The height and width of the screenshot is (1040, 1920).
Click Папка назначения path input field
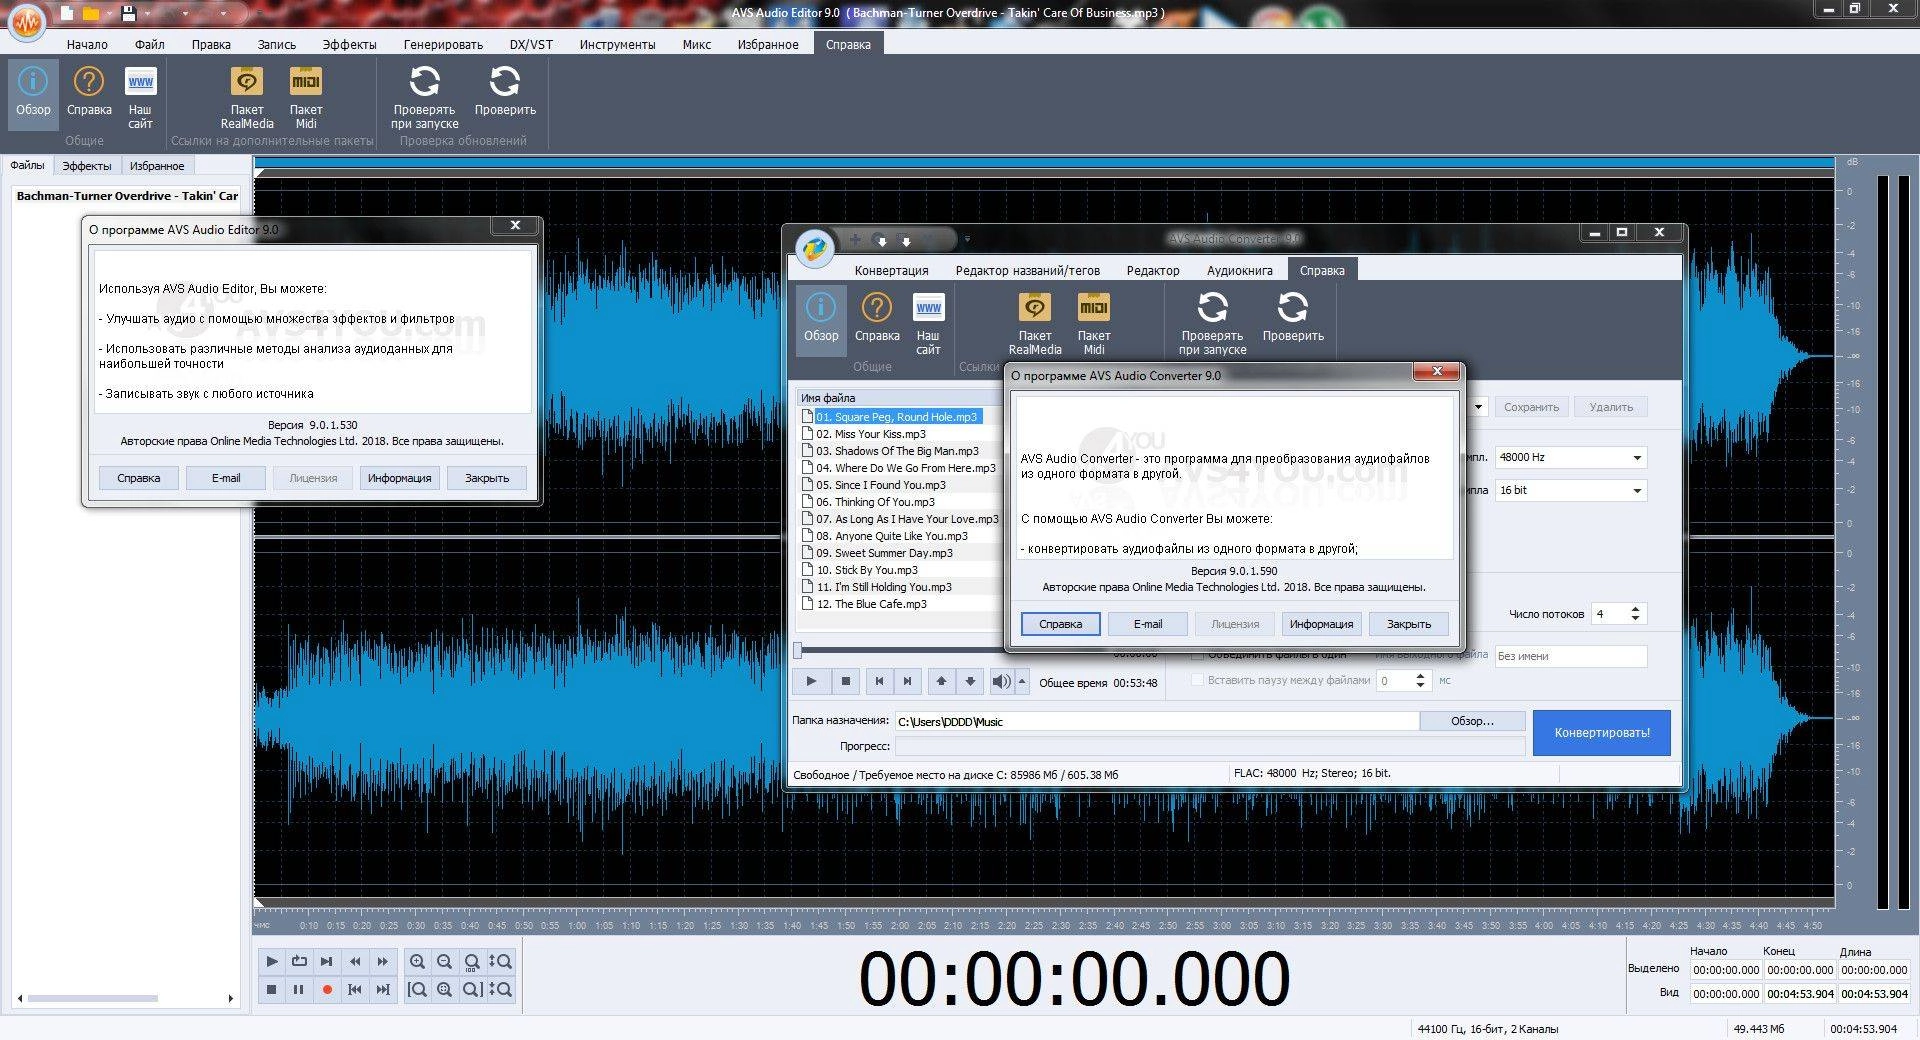(x=1156, y=721)
